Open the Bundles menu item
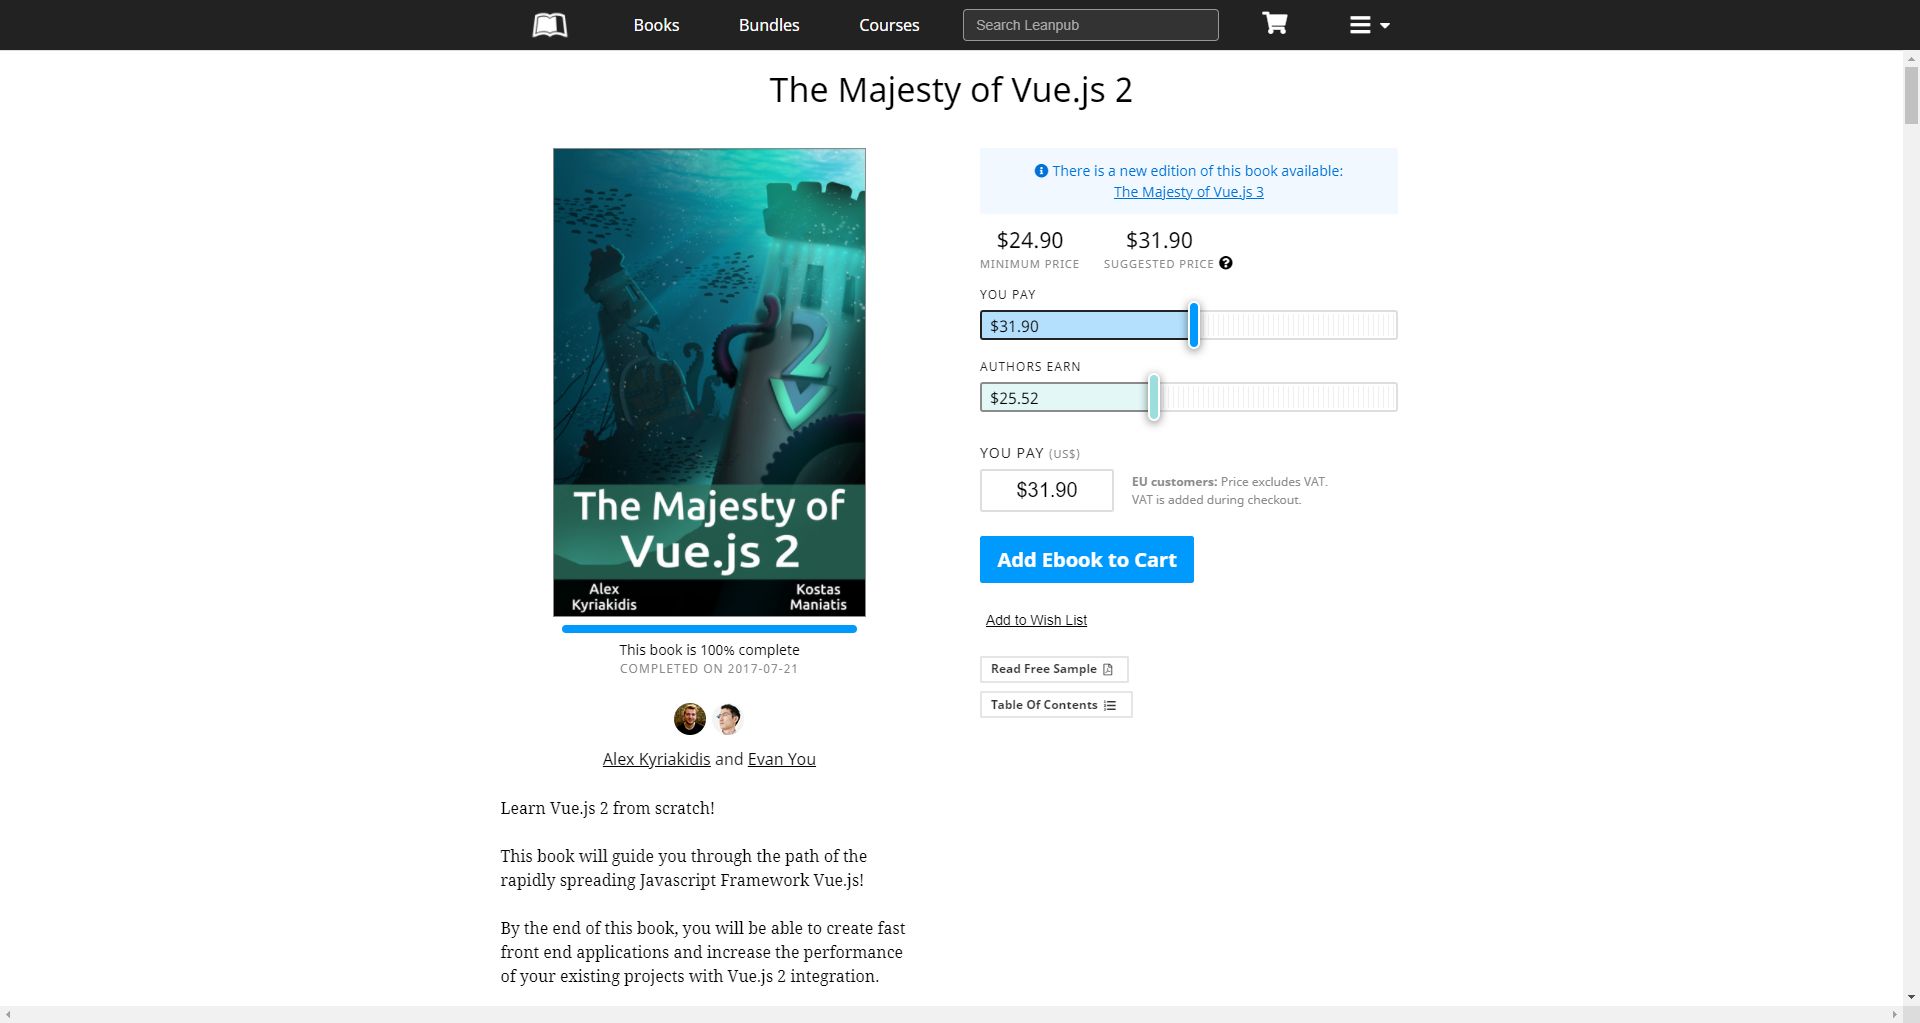Image resolution: width=1920 pixels, height=1023 pixels. [769, 25]
